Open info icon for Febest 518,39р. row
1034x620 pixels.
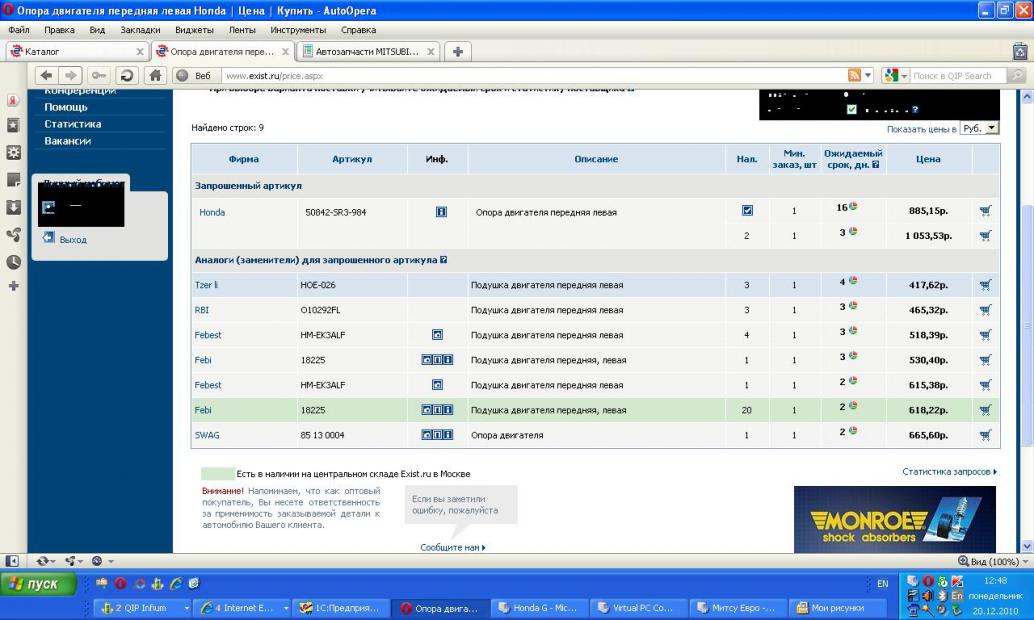[437, 334]
